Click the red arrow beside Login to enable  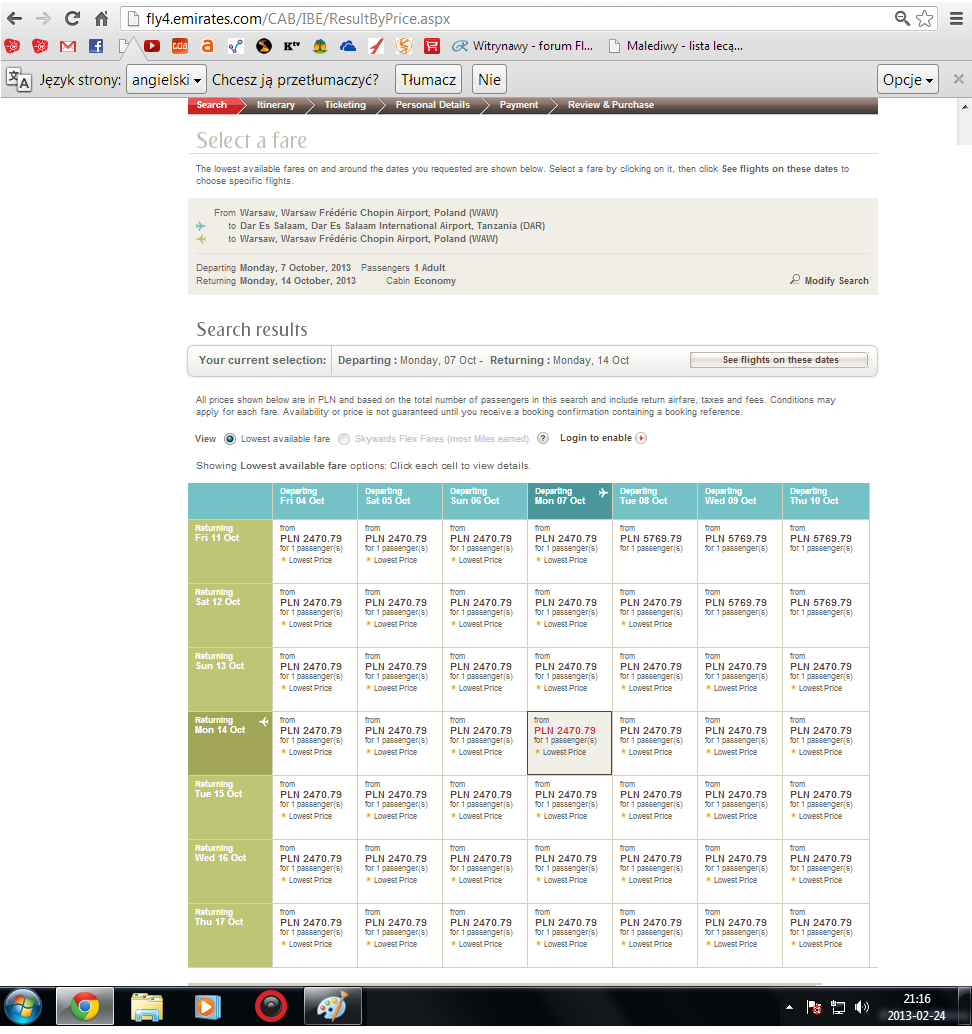pyautogui.click(x=641, y=438)
